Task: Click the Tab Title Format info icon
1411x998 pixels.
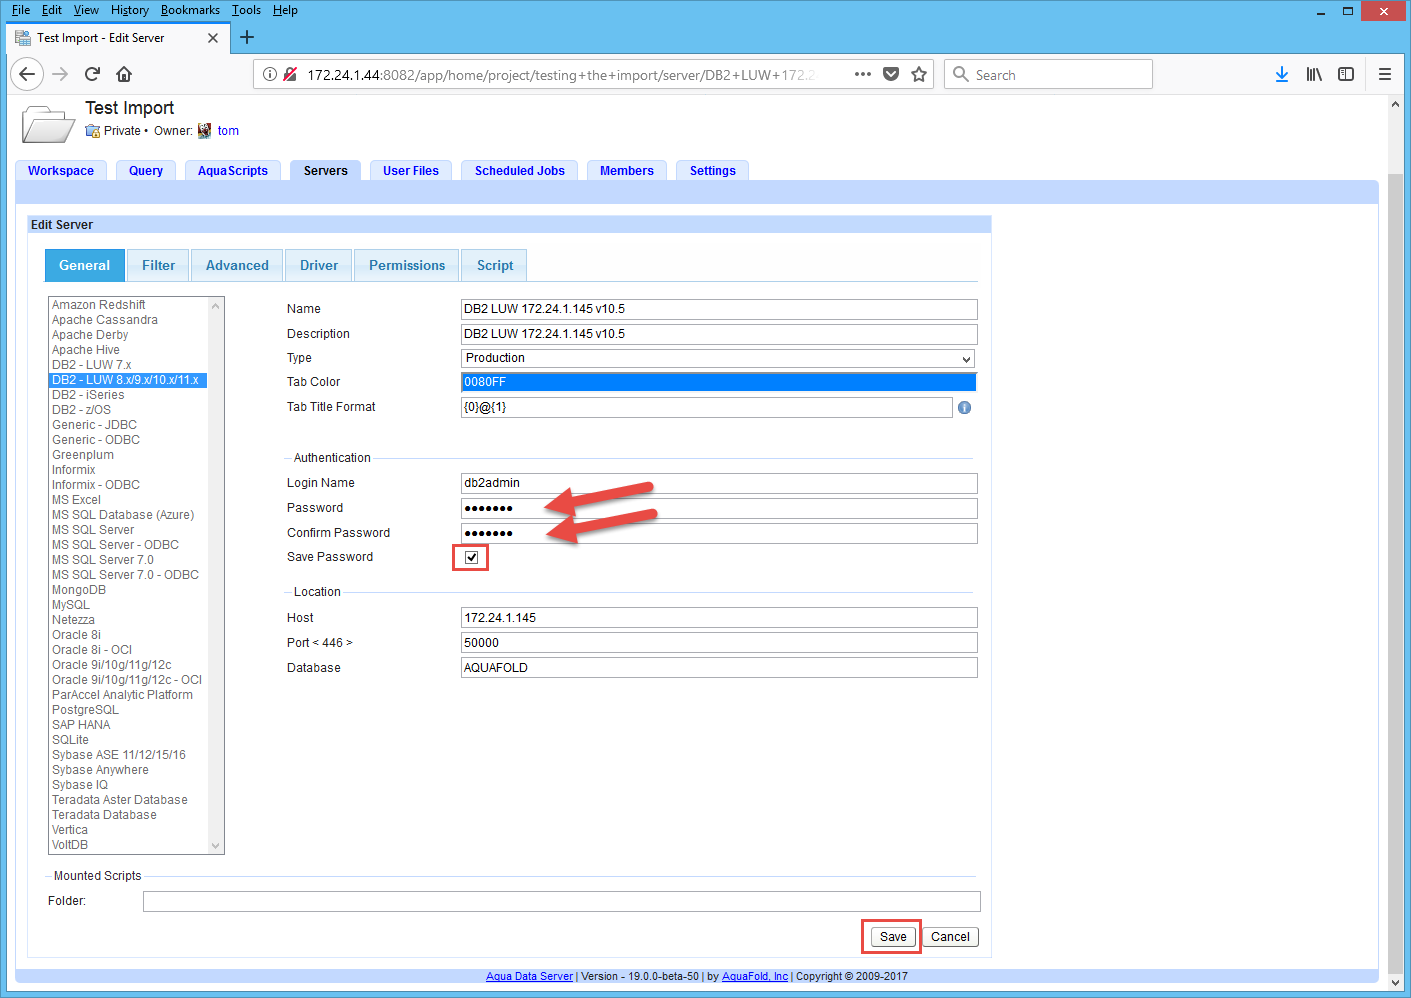Action: (965, 408)
